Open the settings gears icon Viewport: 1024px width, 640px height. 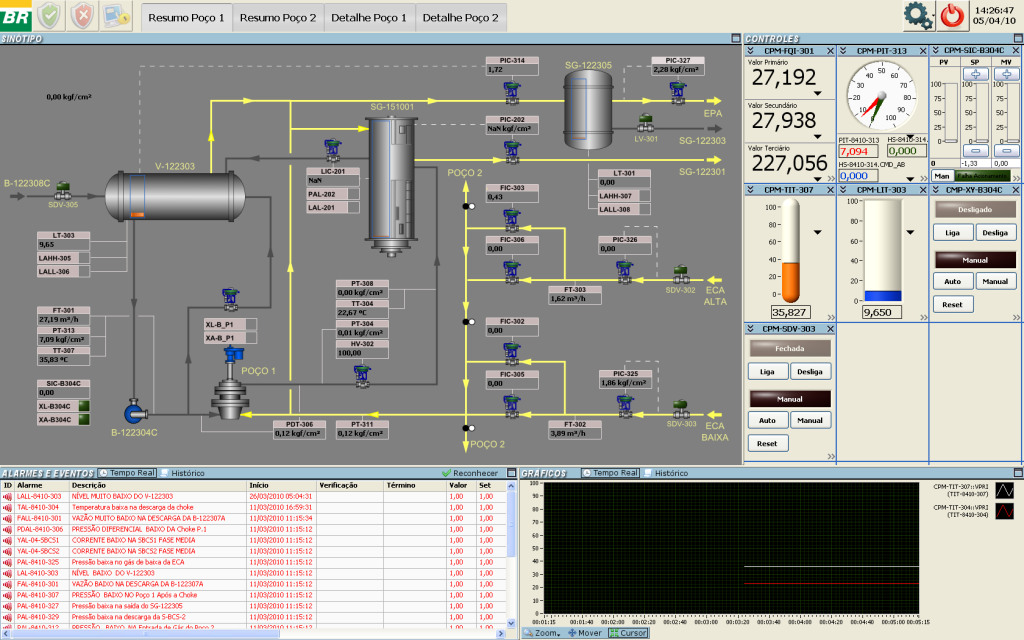point(917,15)
